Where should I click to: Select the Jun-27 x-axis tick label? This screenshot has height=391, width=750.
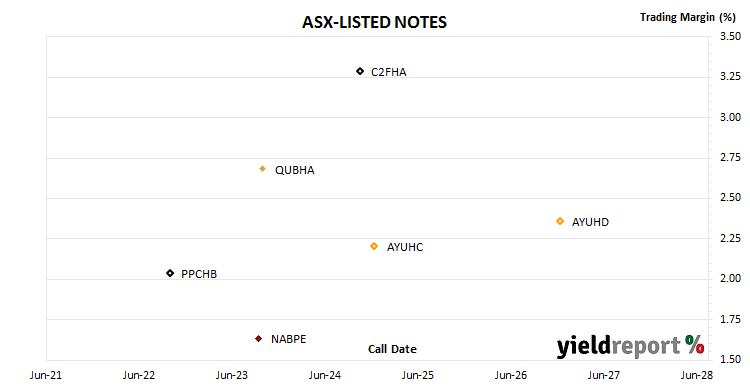point(604,375)
